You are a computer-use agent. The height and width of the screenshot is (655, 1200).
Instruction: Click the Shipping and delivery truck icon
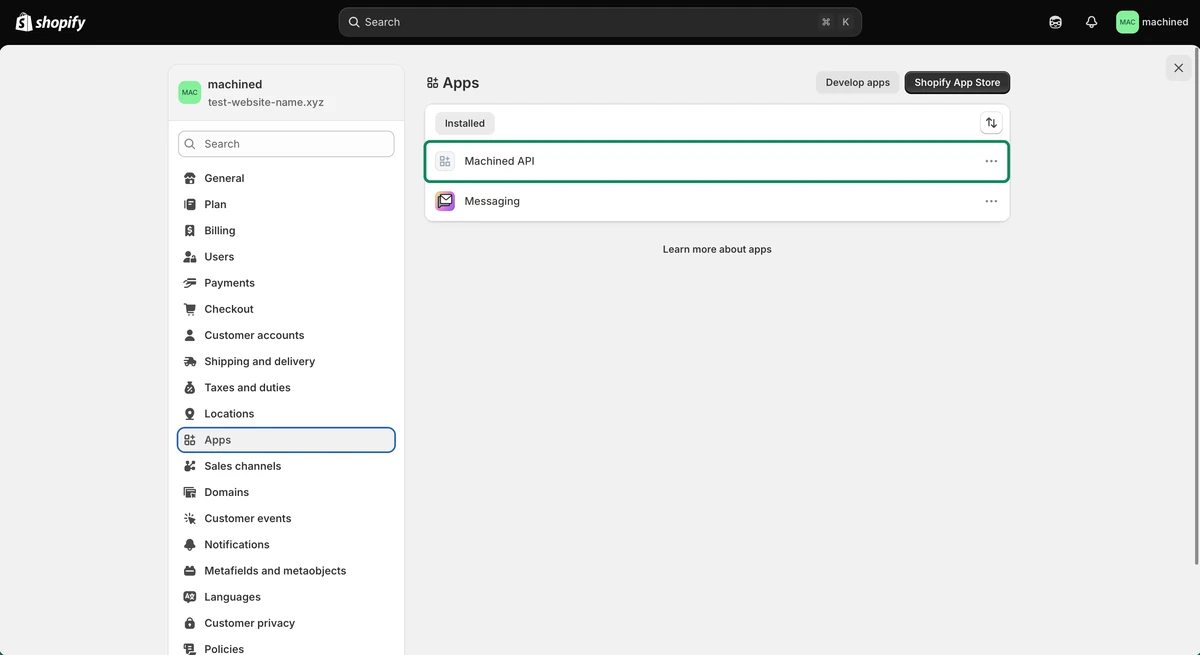click(x=190, y=361)
